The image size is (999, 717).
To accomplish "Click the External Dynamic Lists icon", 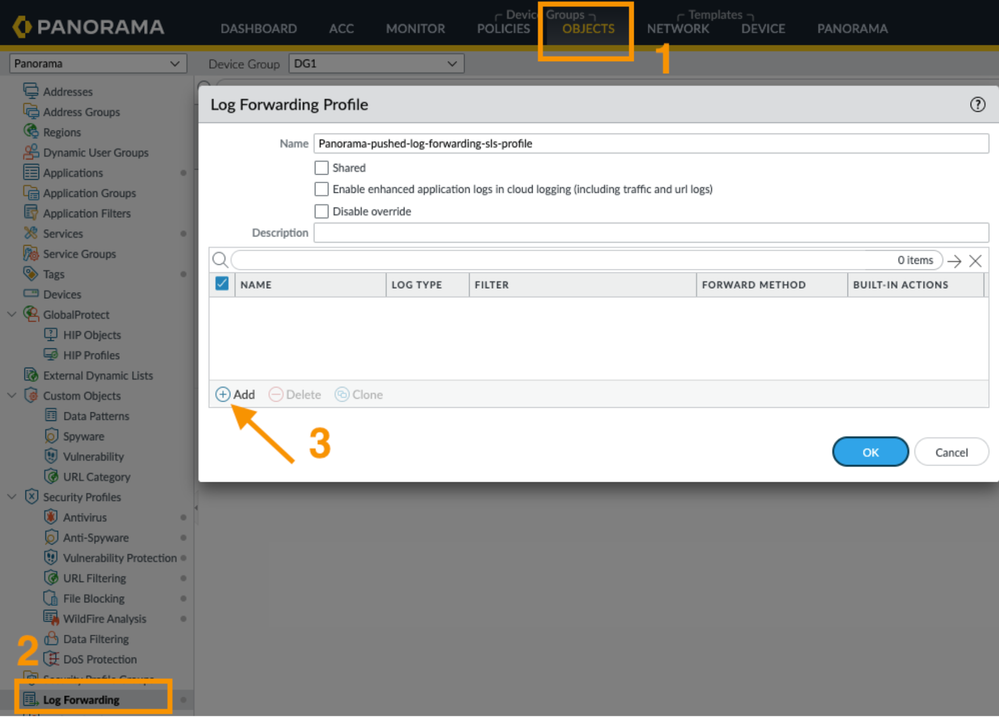I will (x=31, y=376).
